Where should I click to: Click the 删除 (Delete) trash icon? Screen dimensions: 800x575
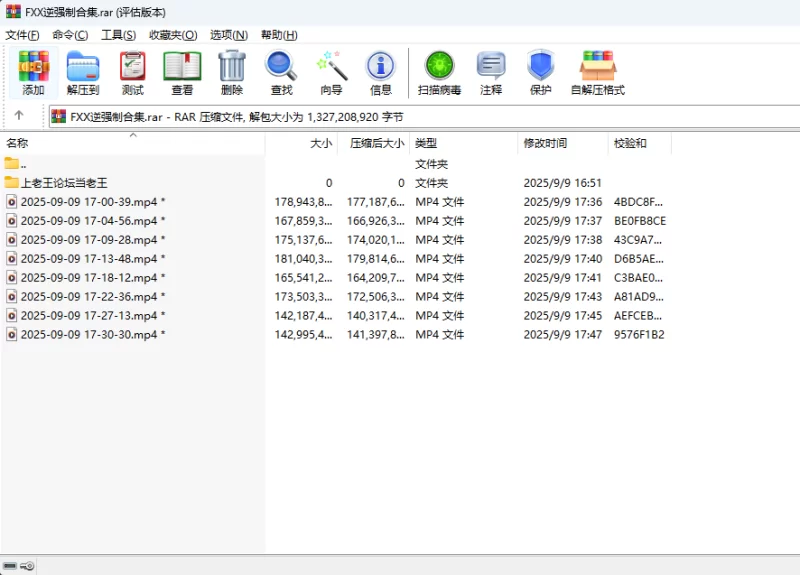tap(232, 73)
